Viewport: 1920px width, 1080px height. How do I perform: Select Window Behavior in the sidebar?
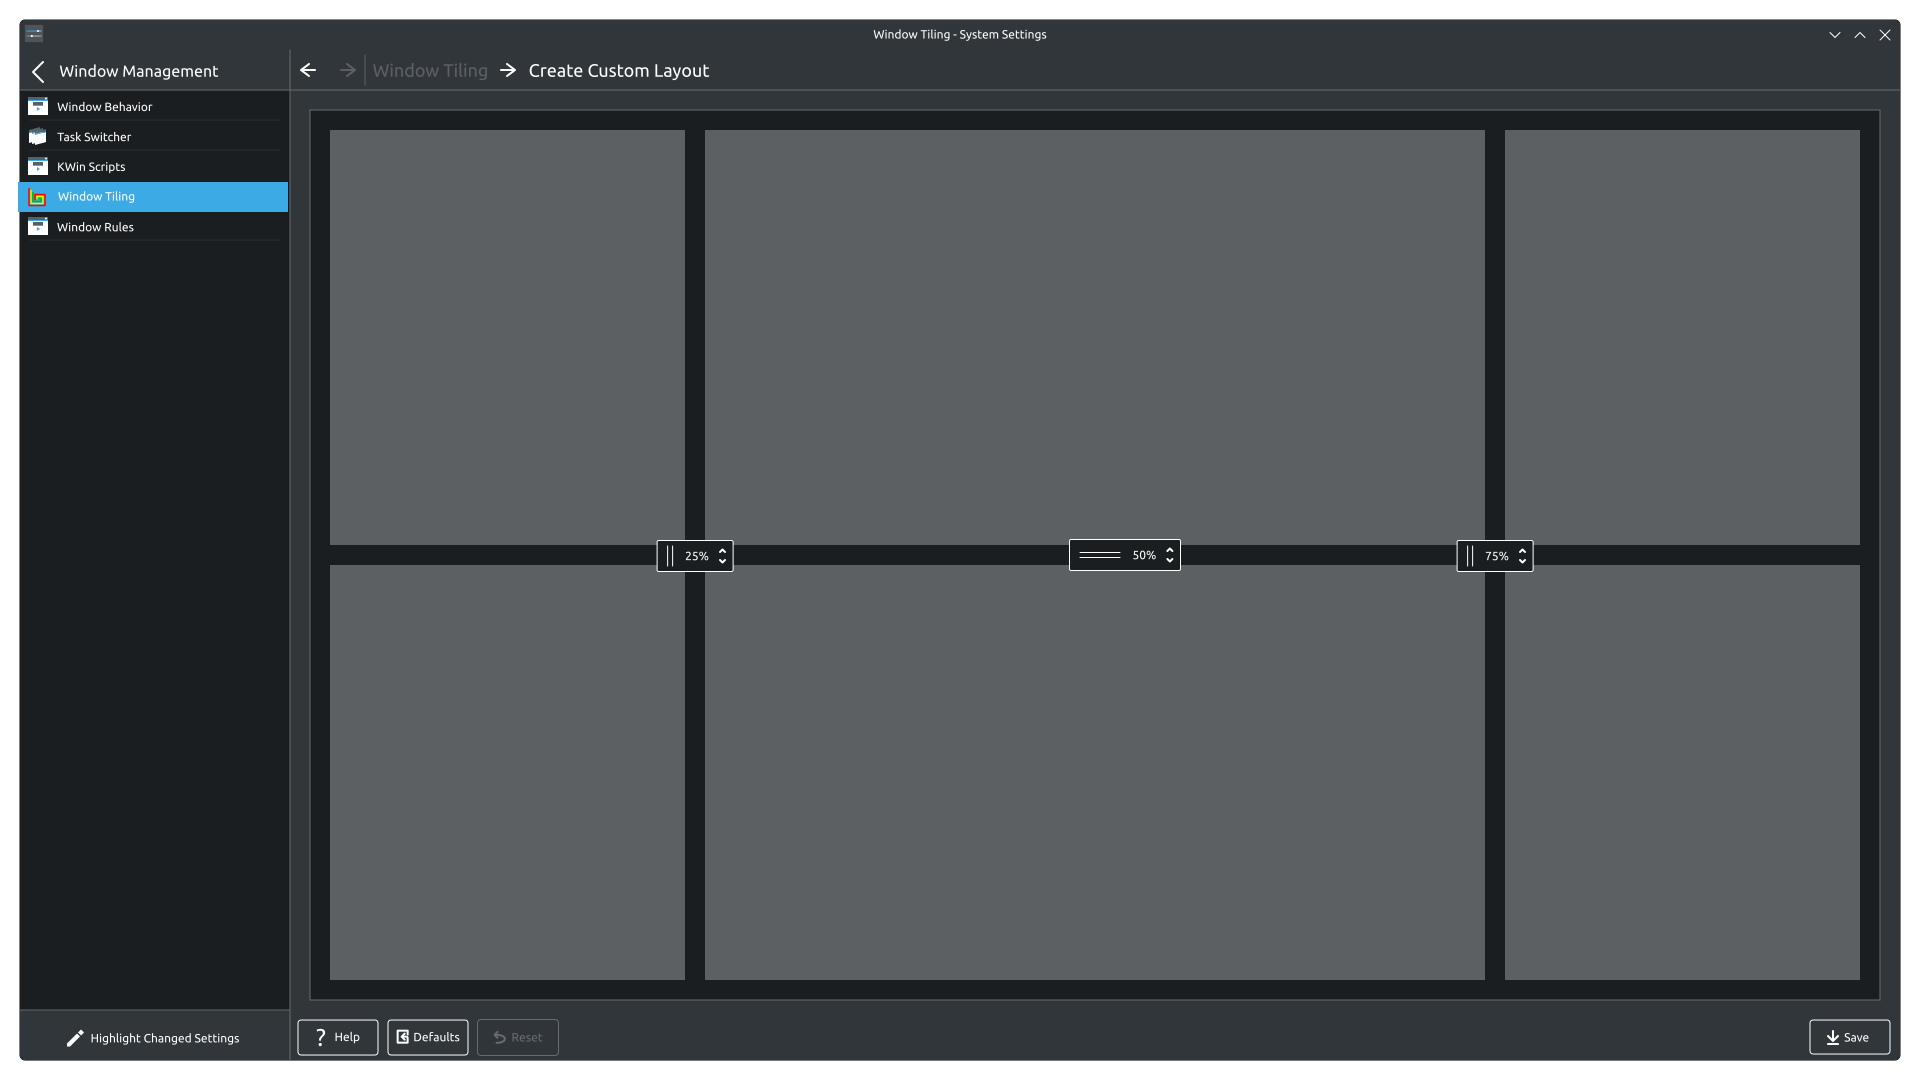pyautogui.click(x=103, y=107)
